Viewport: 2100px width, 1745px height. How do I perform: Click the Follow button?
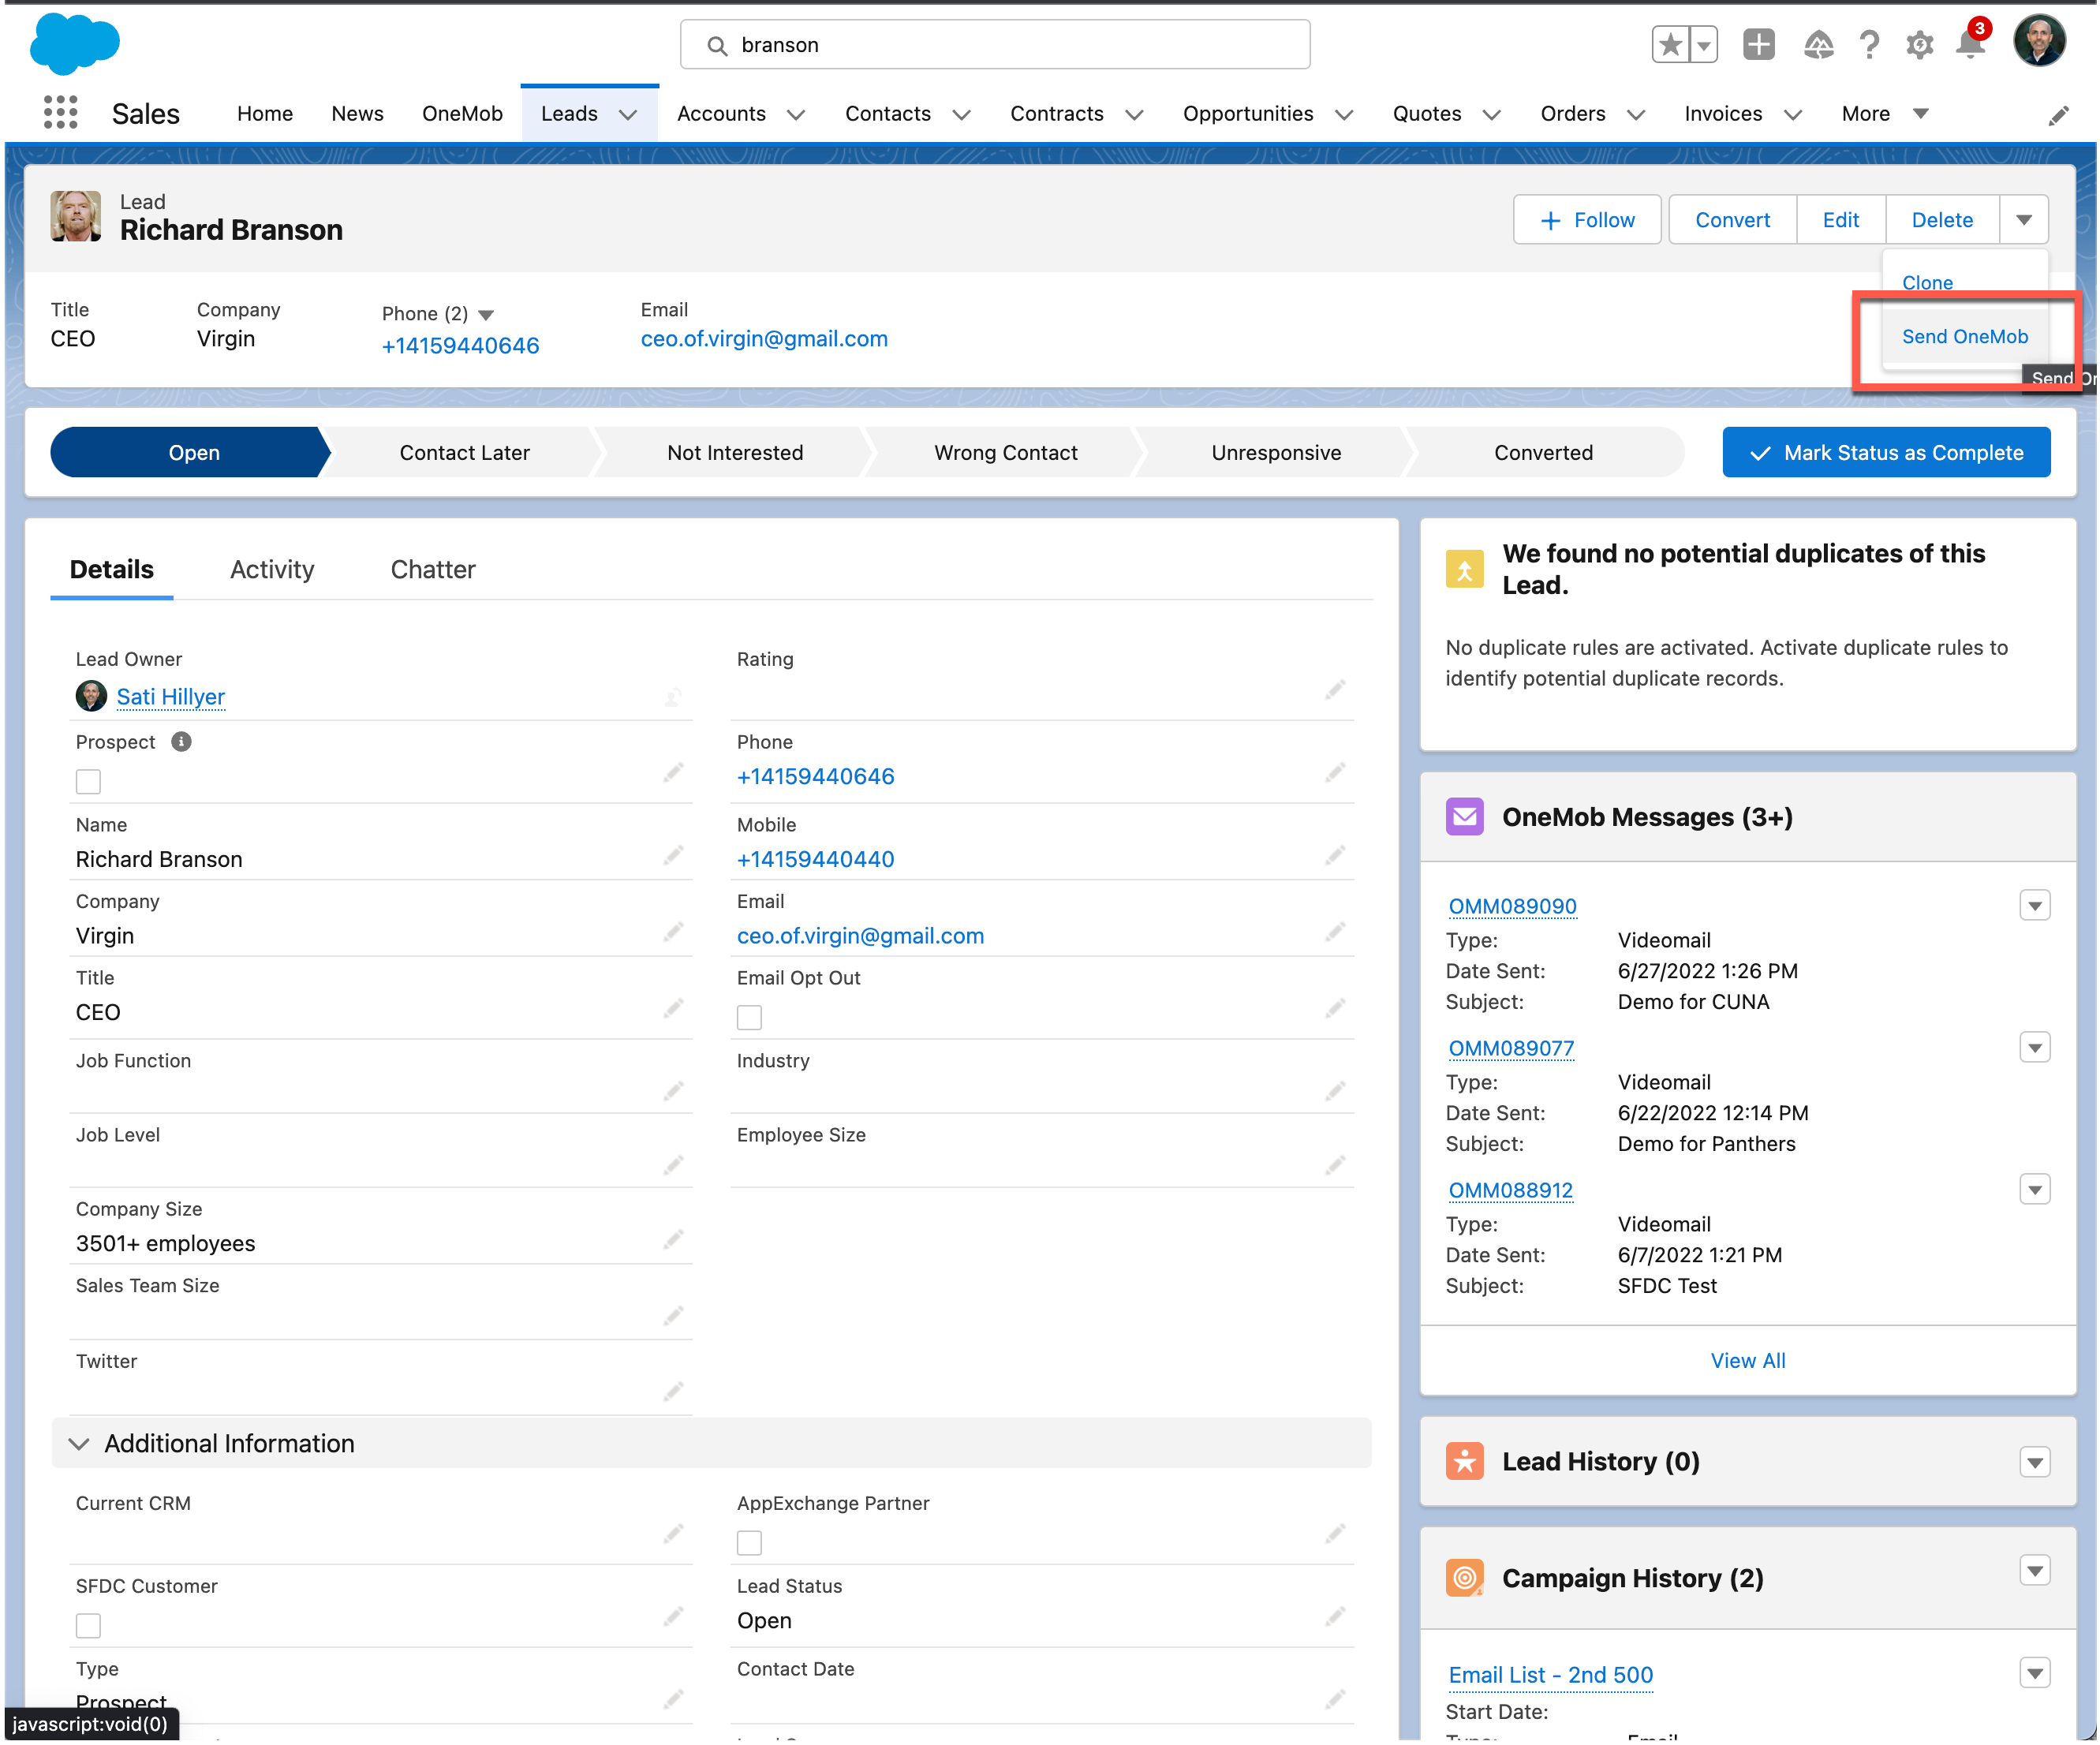click(x=1587, y=220)
